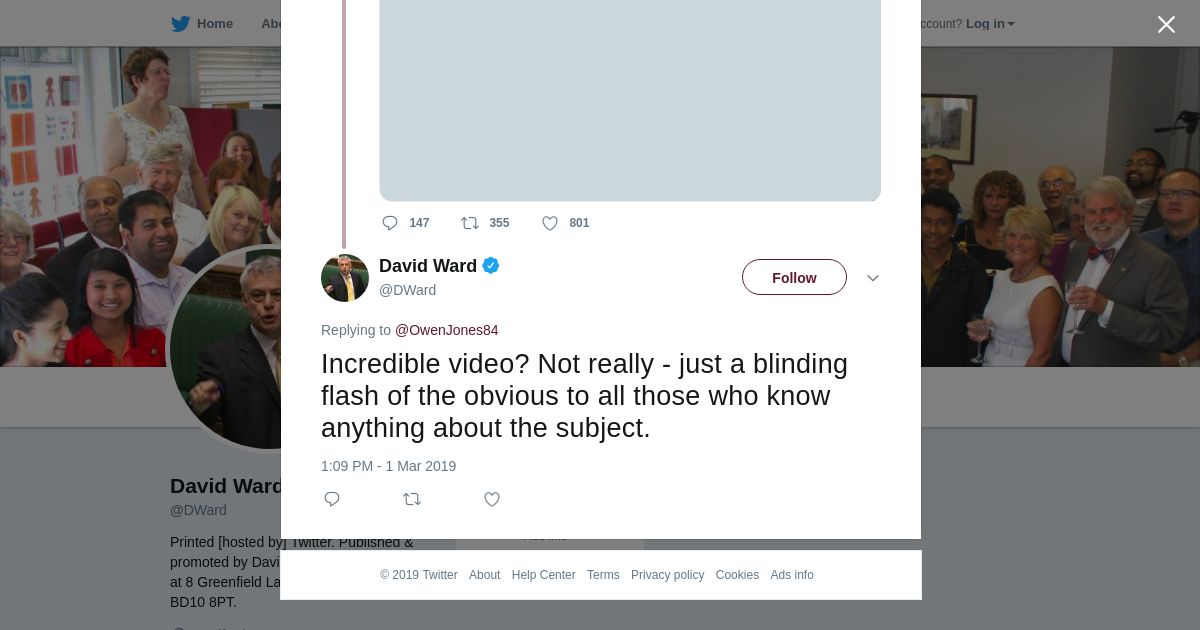The image size is (1200, 630).
Task: Open replies on tweet with 147 comments
Action: 391,223
